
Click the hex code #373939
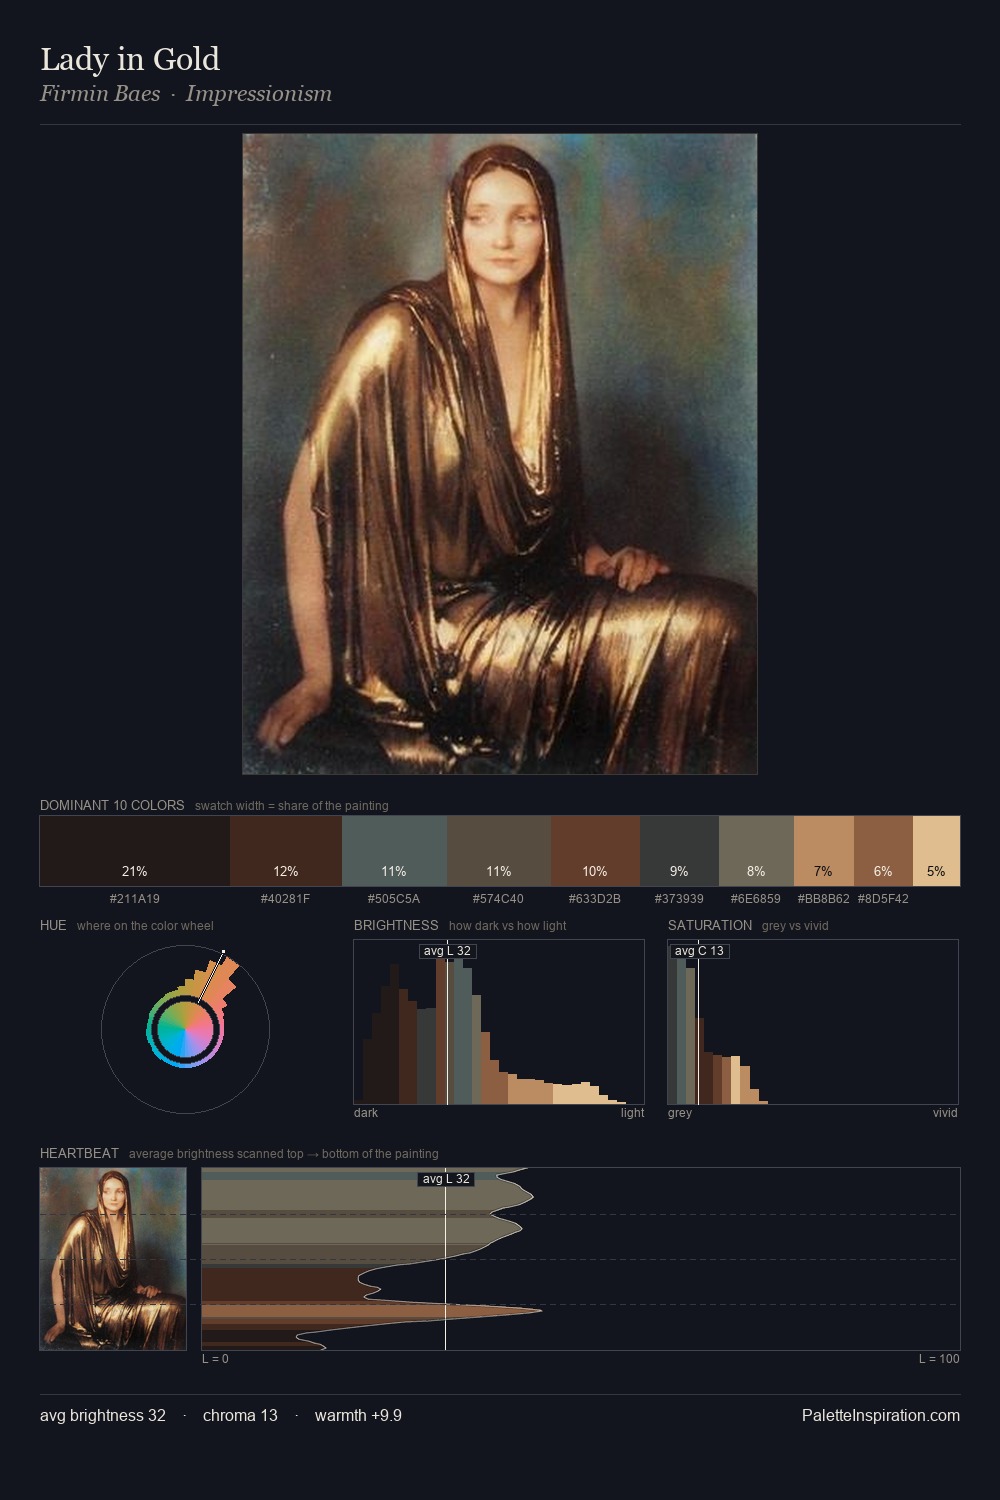click(679, 899)
